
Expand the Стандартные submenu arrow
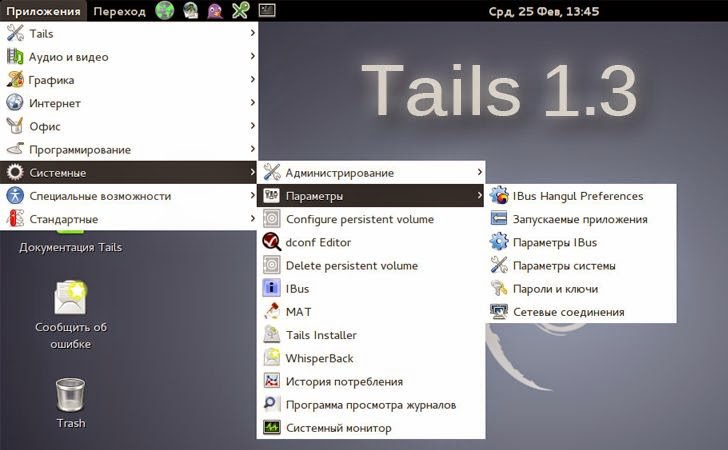pos(252,218)
